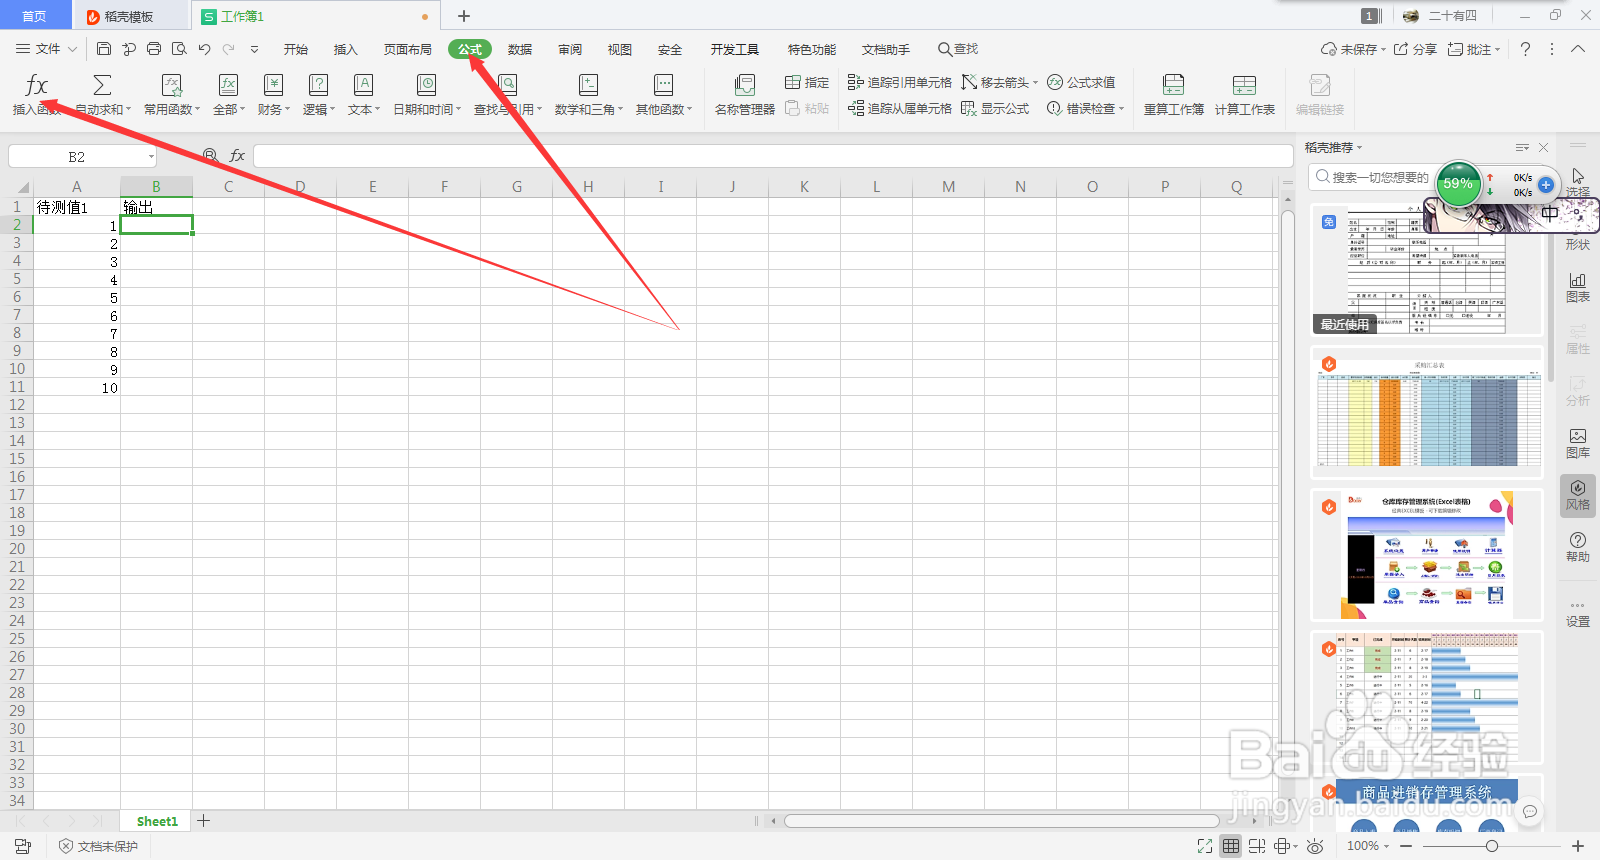The height and width of the screenshot is (860, 1600).
Task: Expand the 移去箭头 dropdown arrow
Action: click(1035, 82)
